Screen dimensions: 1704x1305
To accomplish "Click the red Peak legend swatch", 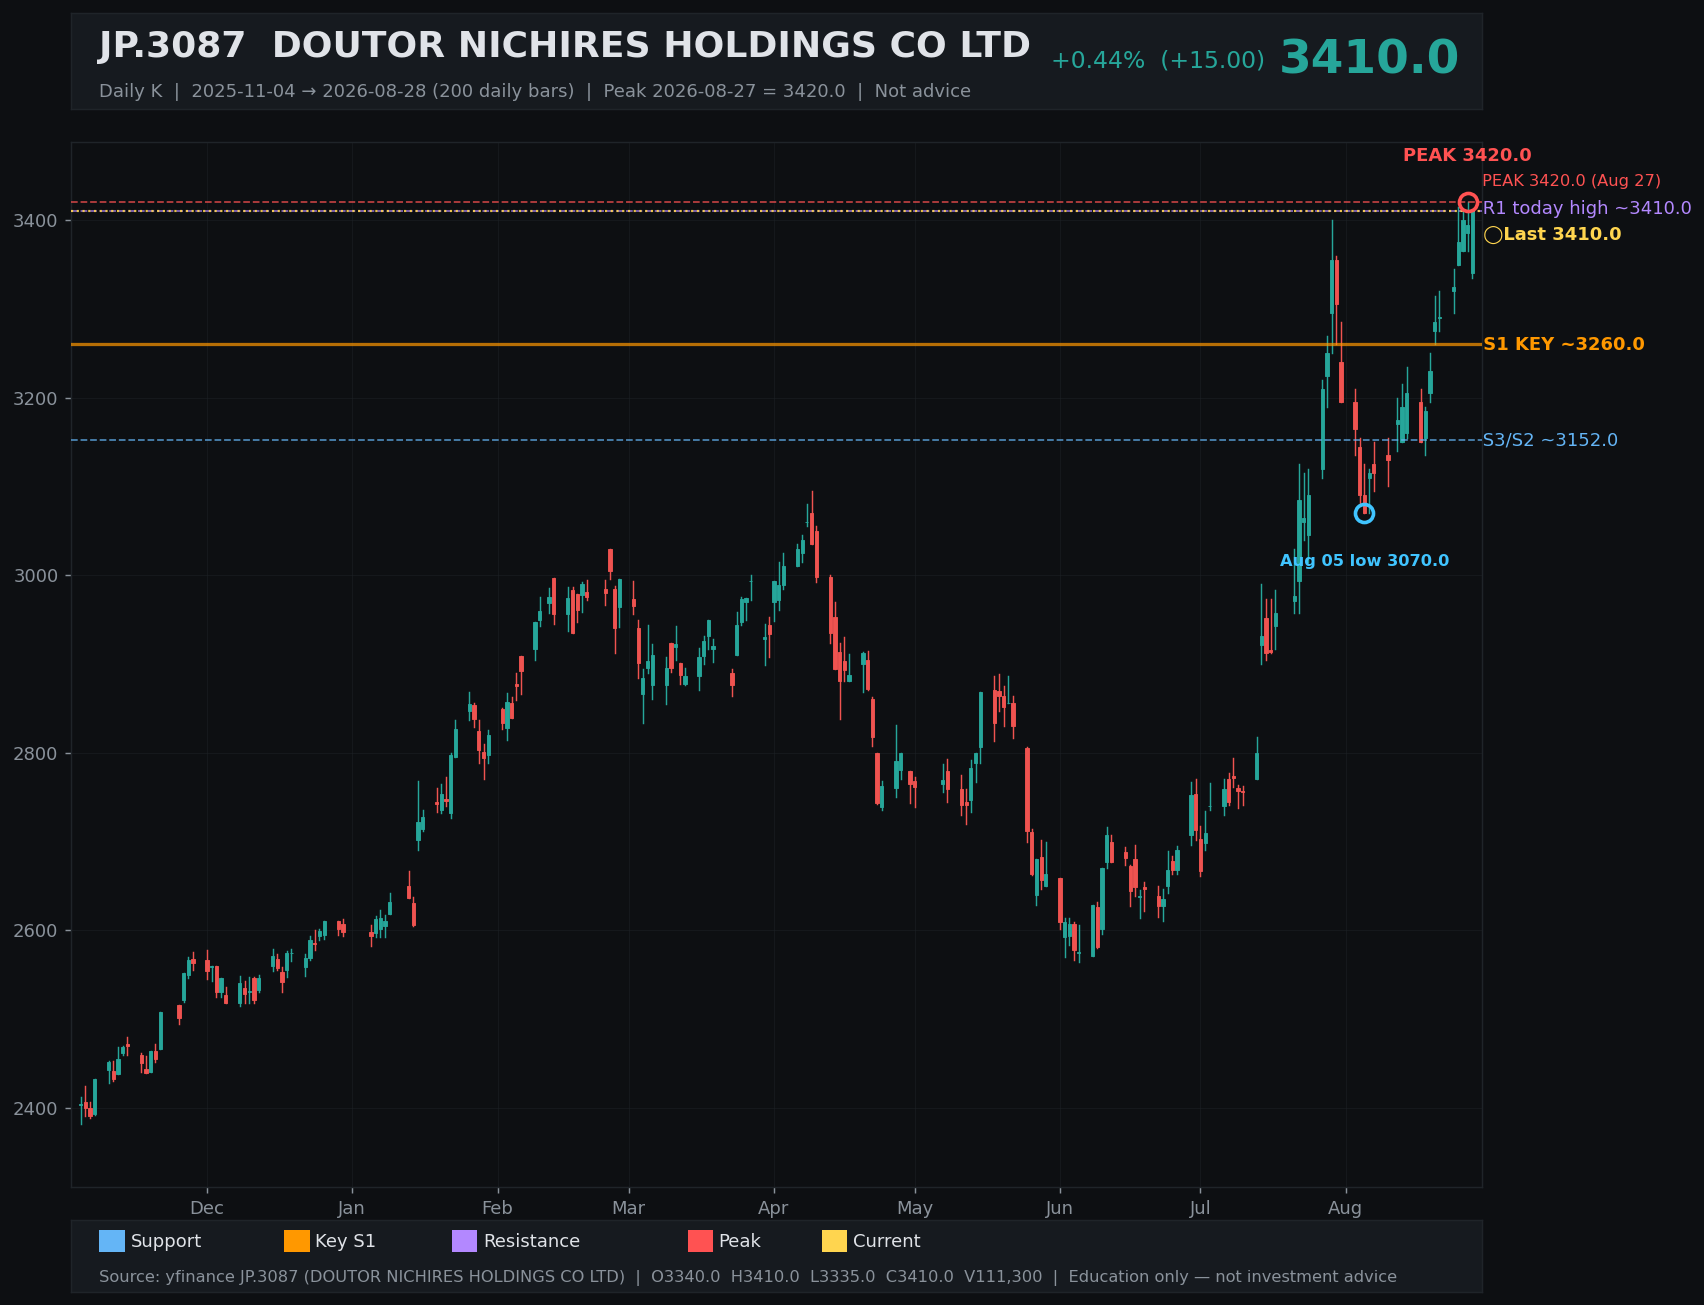I will pos(701,1241).
